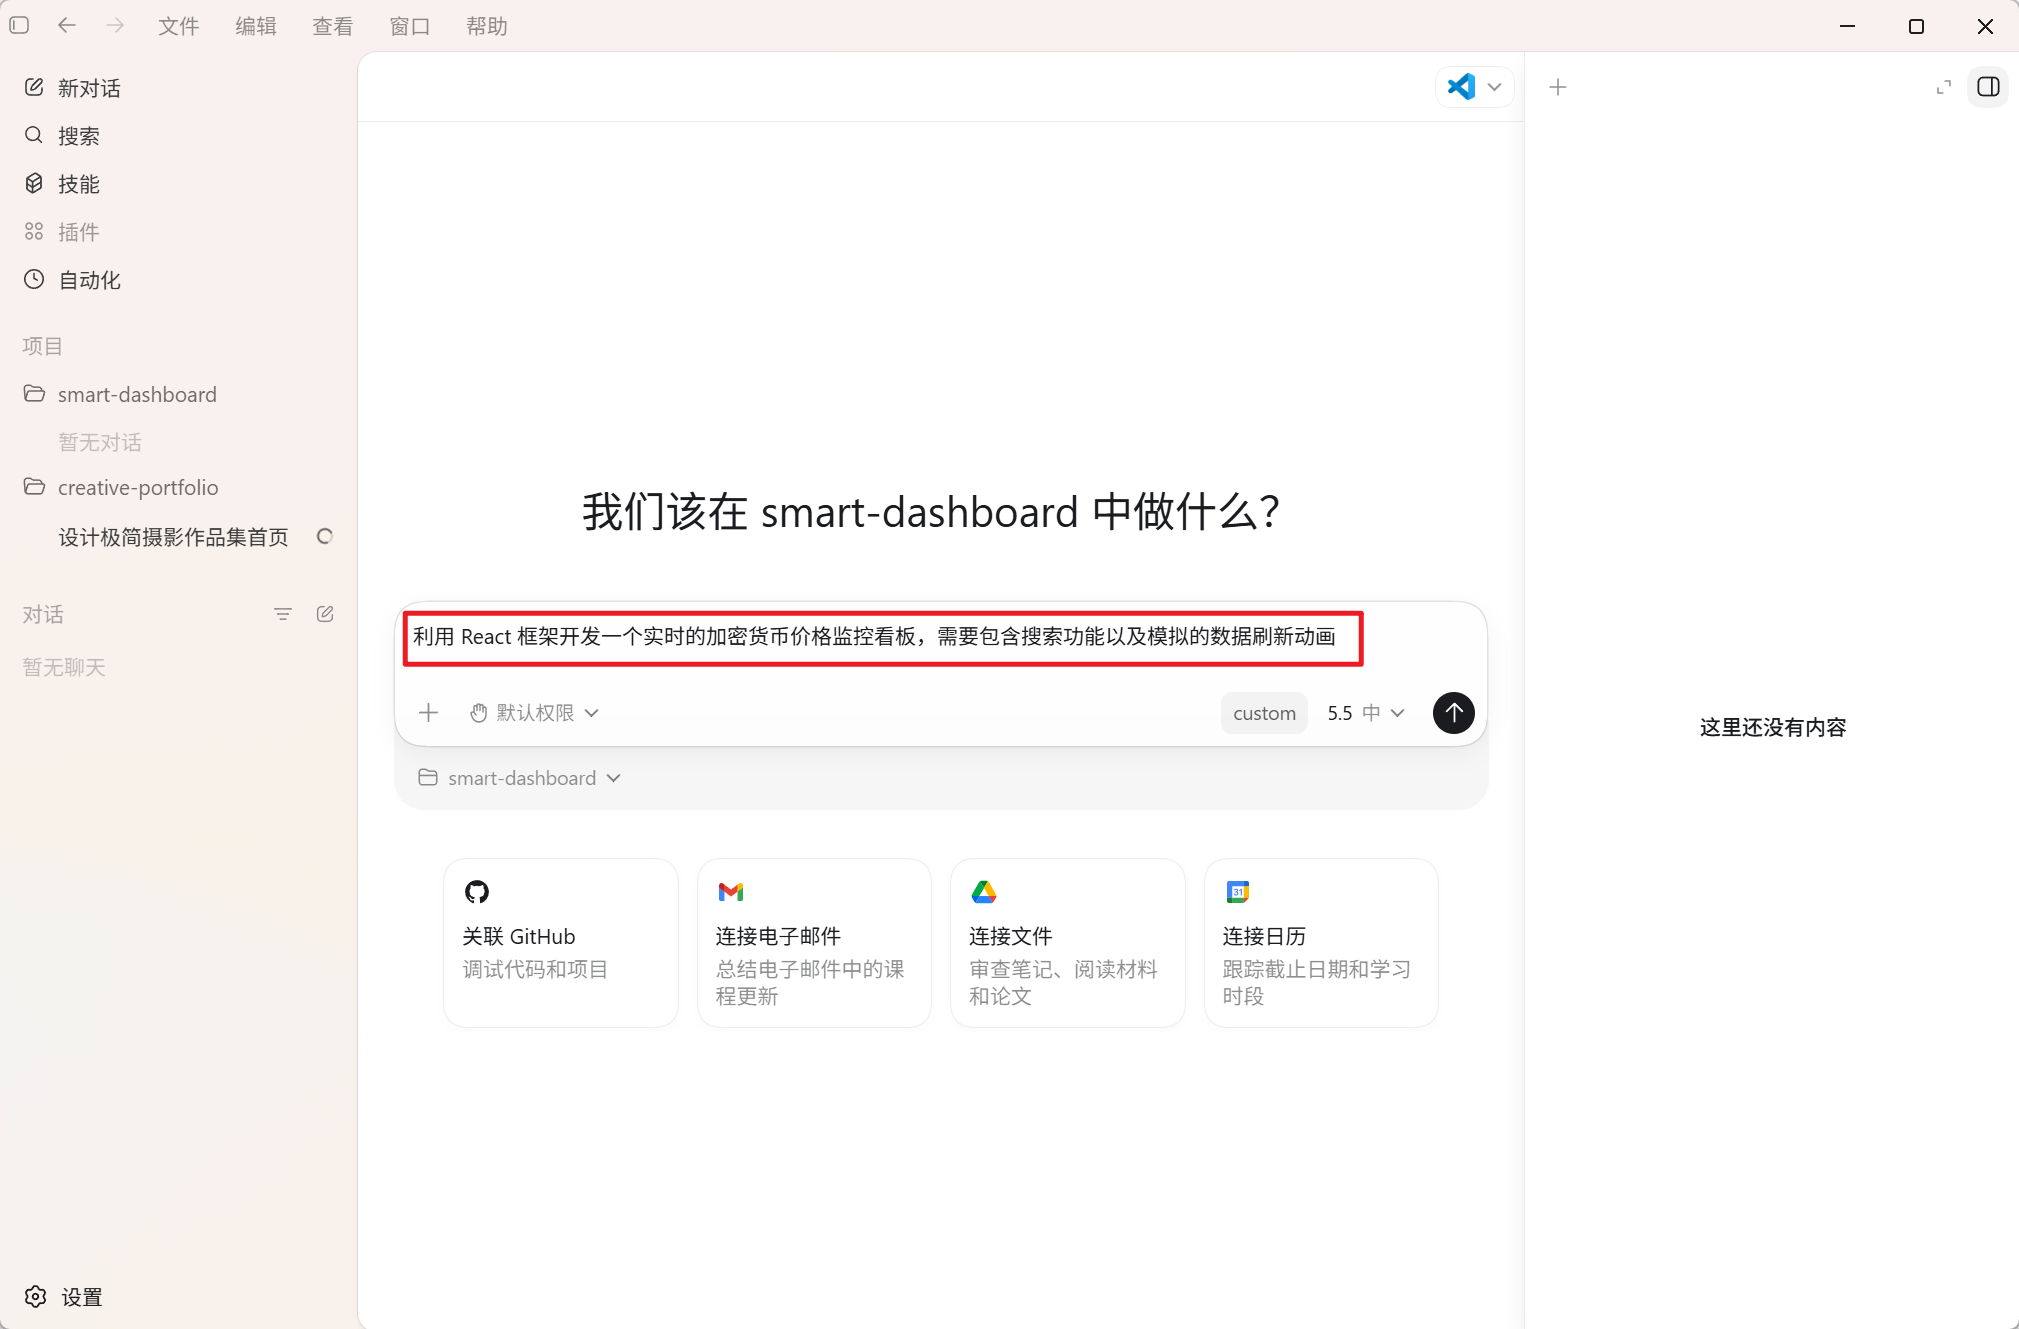The height and width of the screenshot is (1329, 2019).
Task: Open the 自动化 section
Action: [178, 280]
